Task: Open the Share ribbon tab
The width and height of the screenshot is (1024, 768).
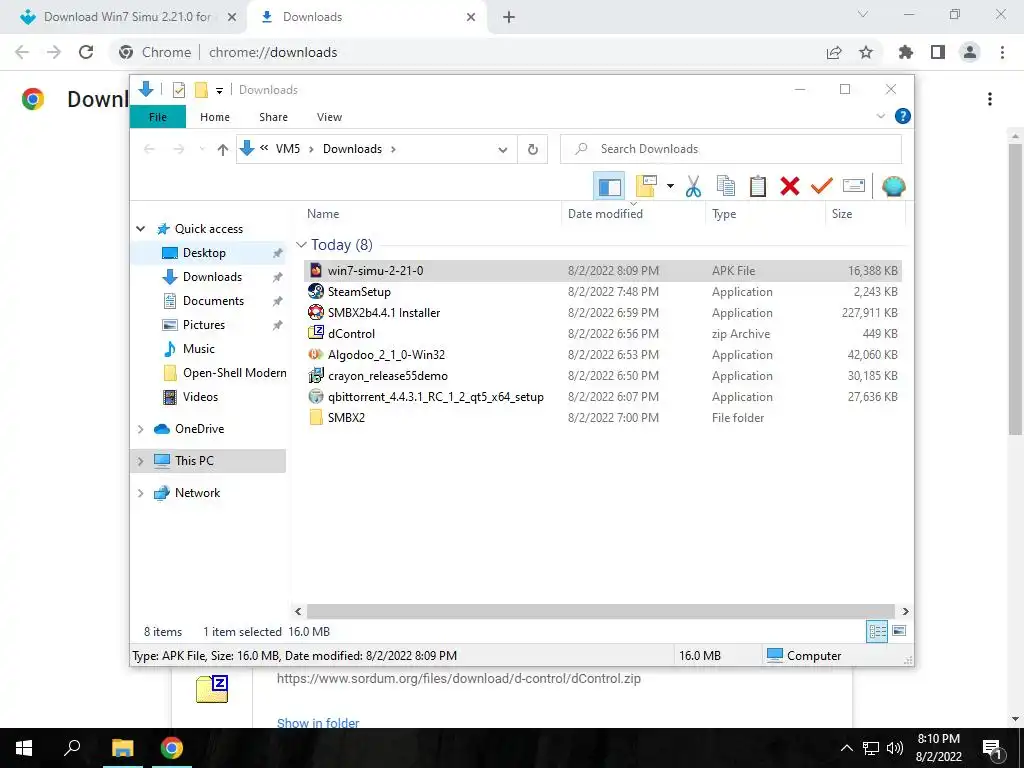Action: click(x=273, y=117)
